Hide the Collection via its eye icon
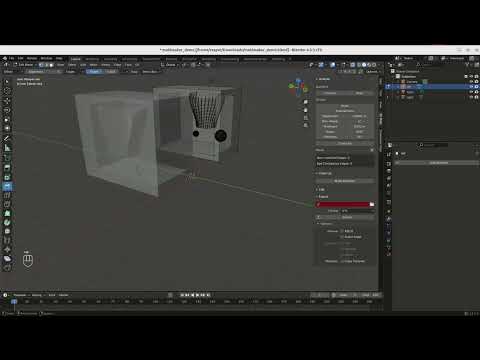The image size is (480, 360). (471, 76)
